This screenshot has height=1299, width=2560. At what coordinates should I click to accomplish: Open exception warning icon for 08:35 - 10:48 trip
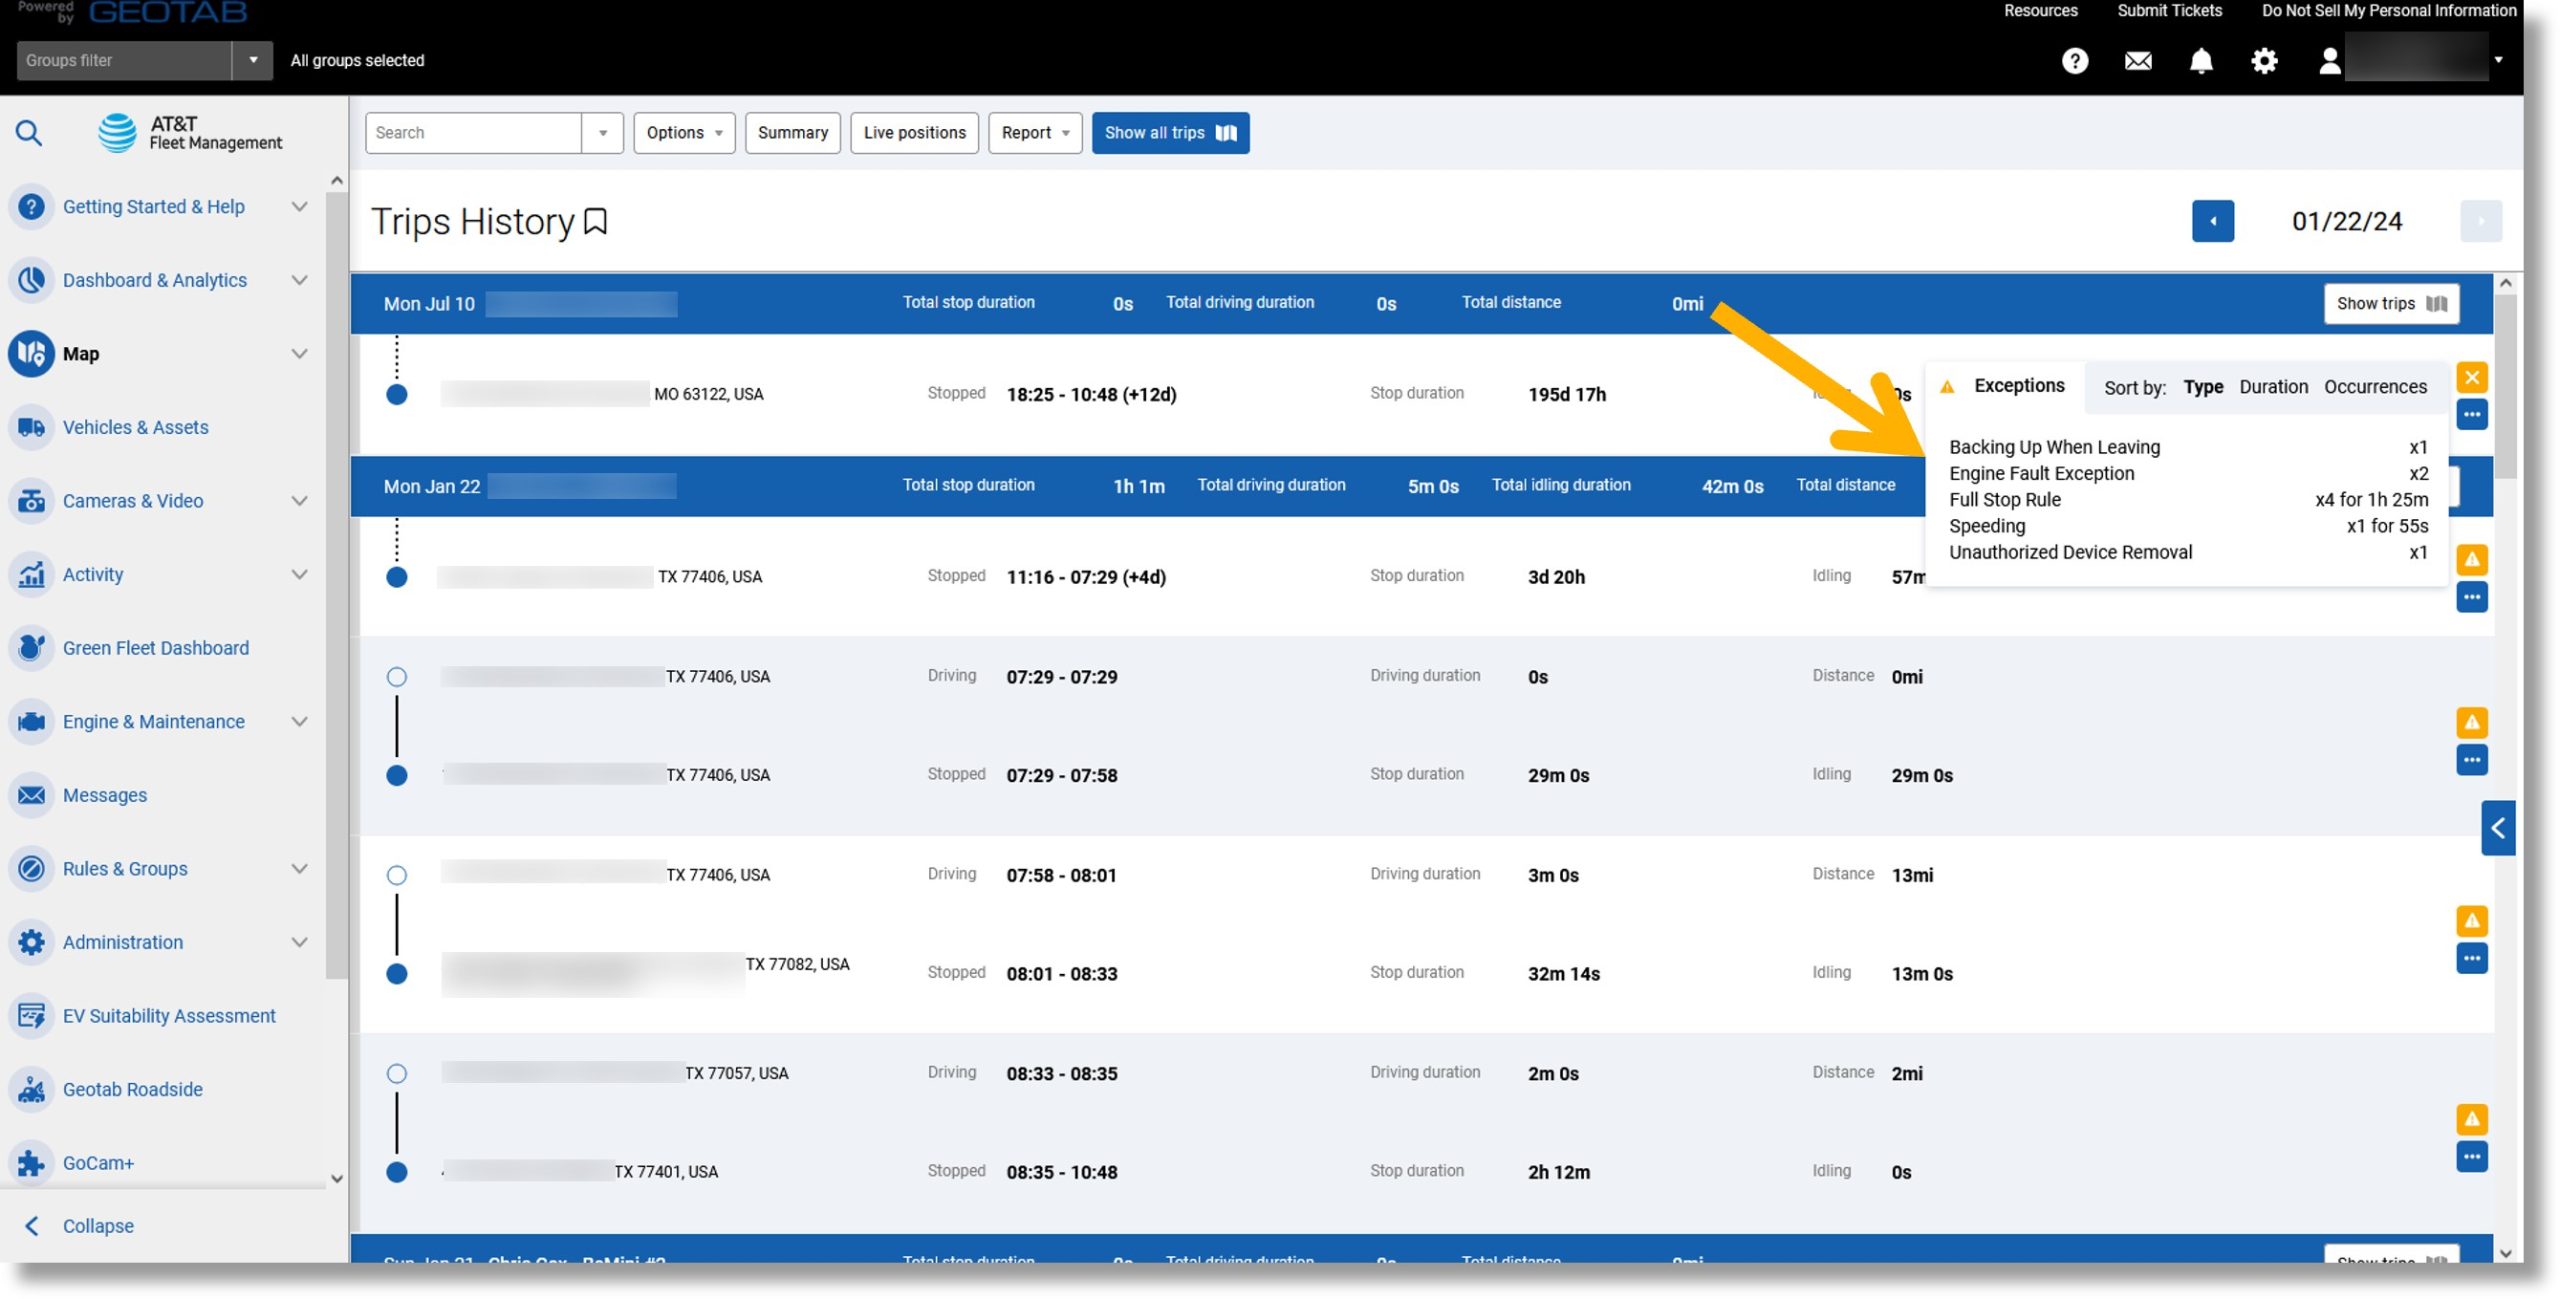(x=2472, y=1119)
